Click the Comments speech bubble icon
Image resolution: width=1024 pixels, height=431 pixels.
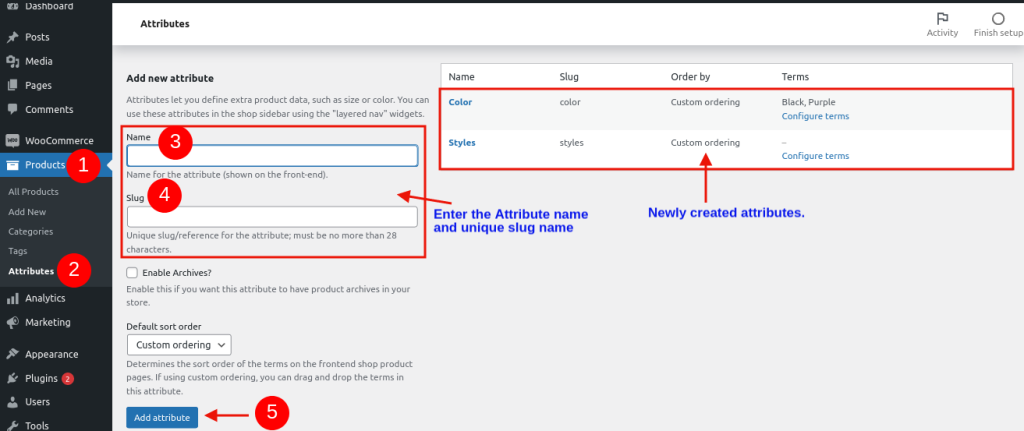coord(12,109)
